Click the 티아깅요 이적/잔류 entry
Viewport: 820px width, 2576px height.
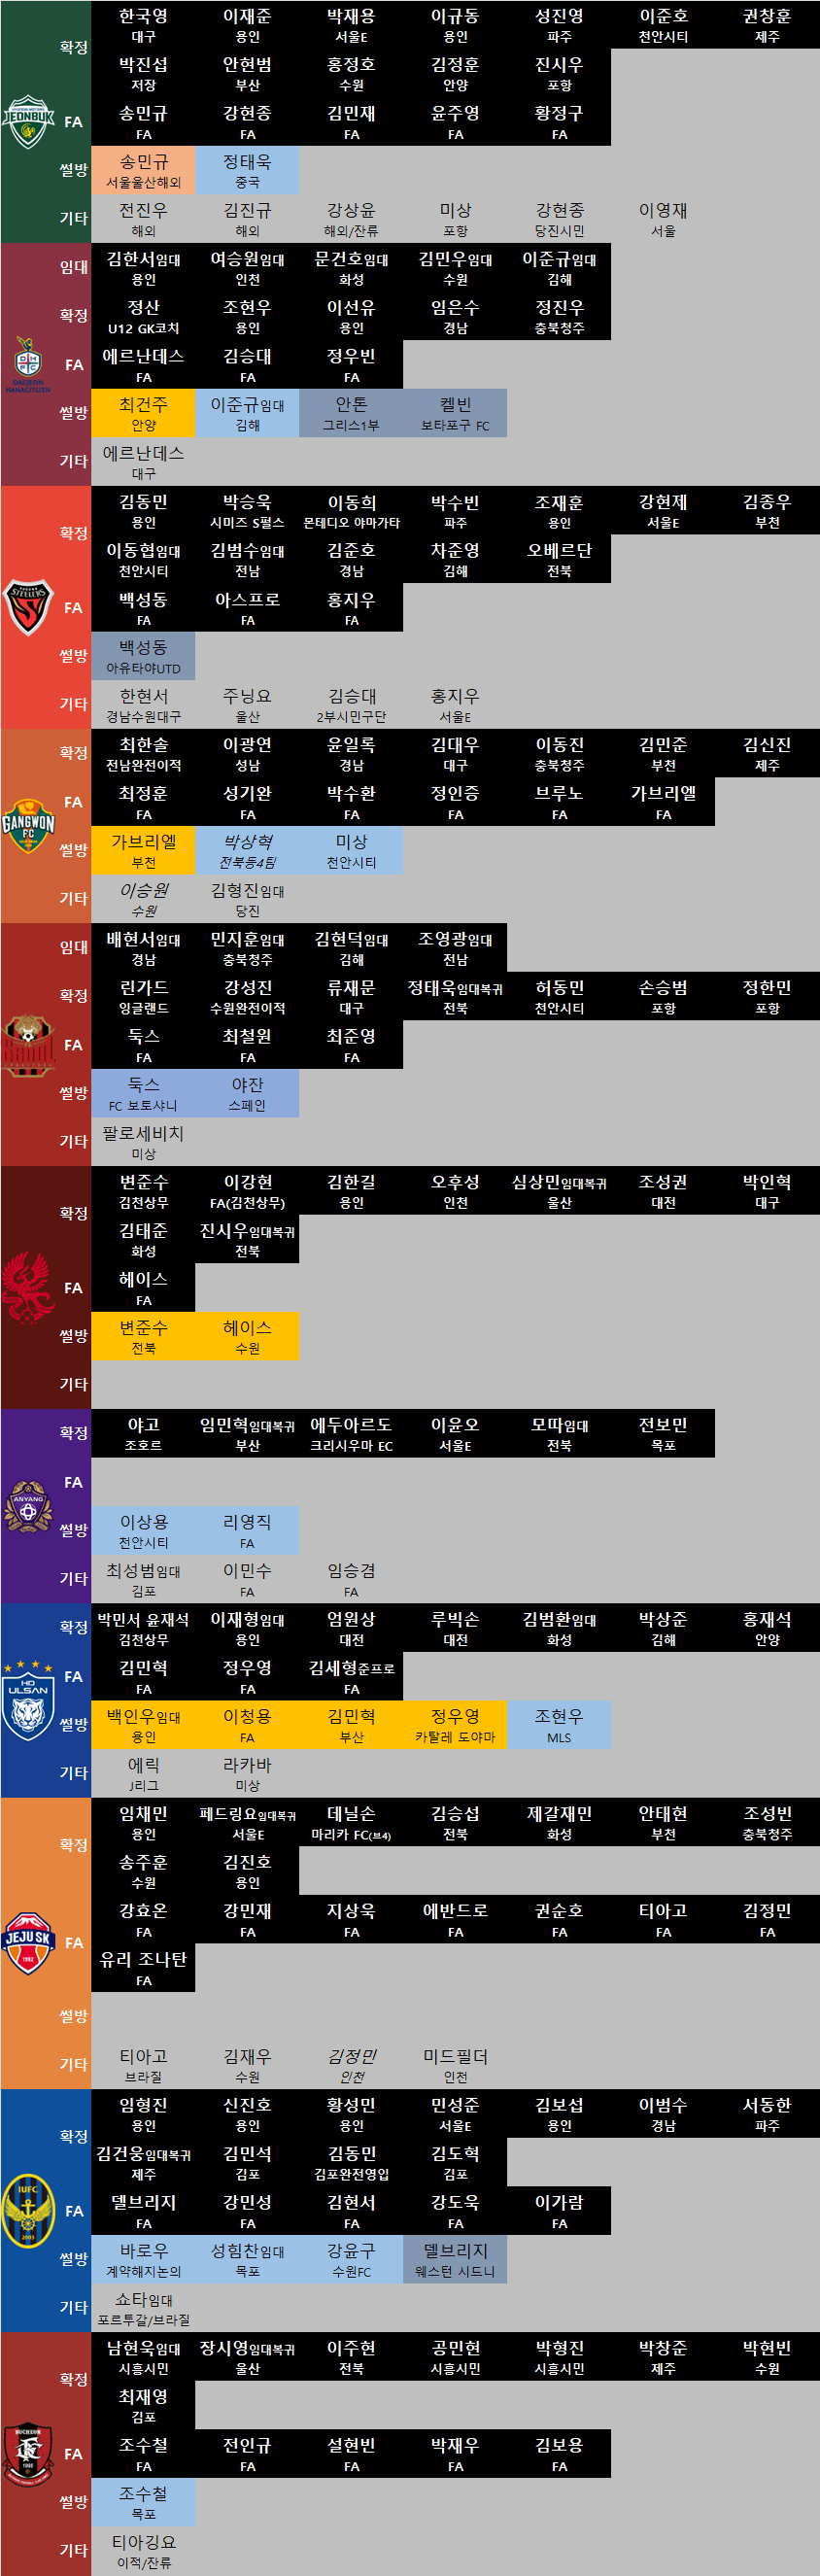[143, 2552]
